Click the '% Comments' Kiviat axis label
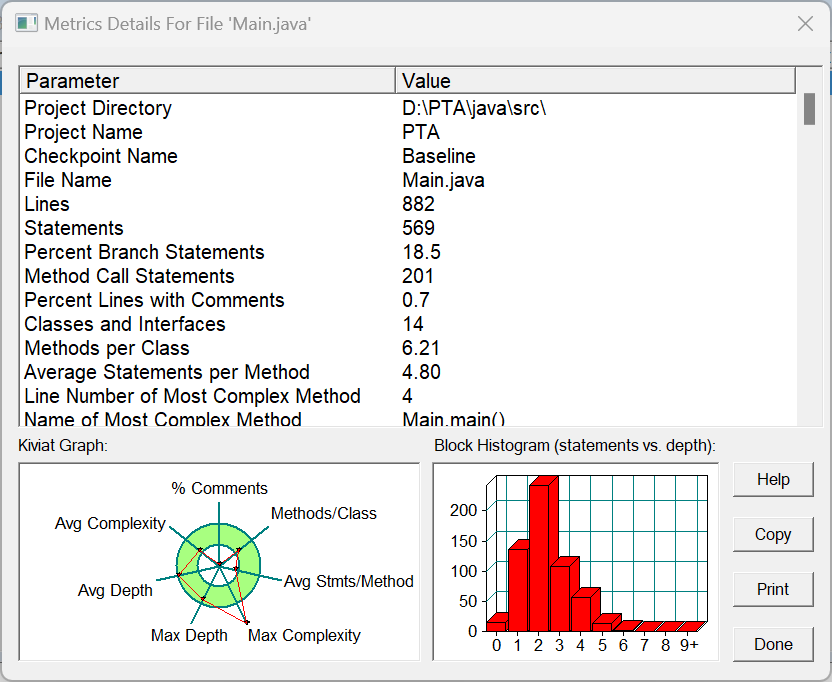This screenshot has height=682, width=832. 219,488
